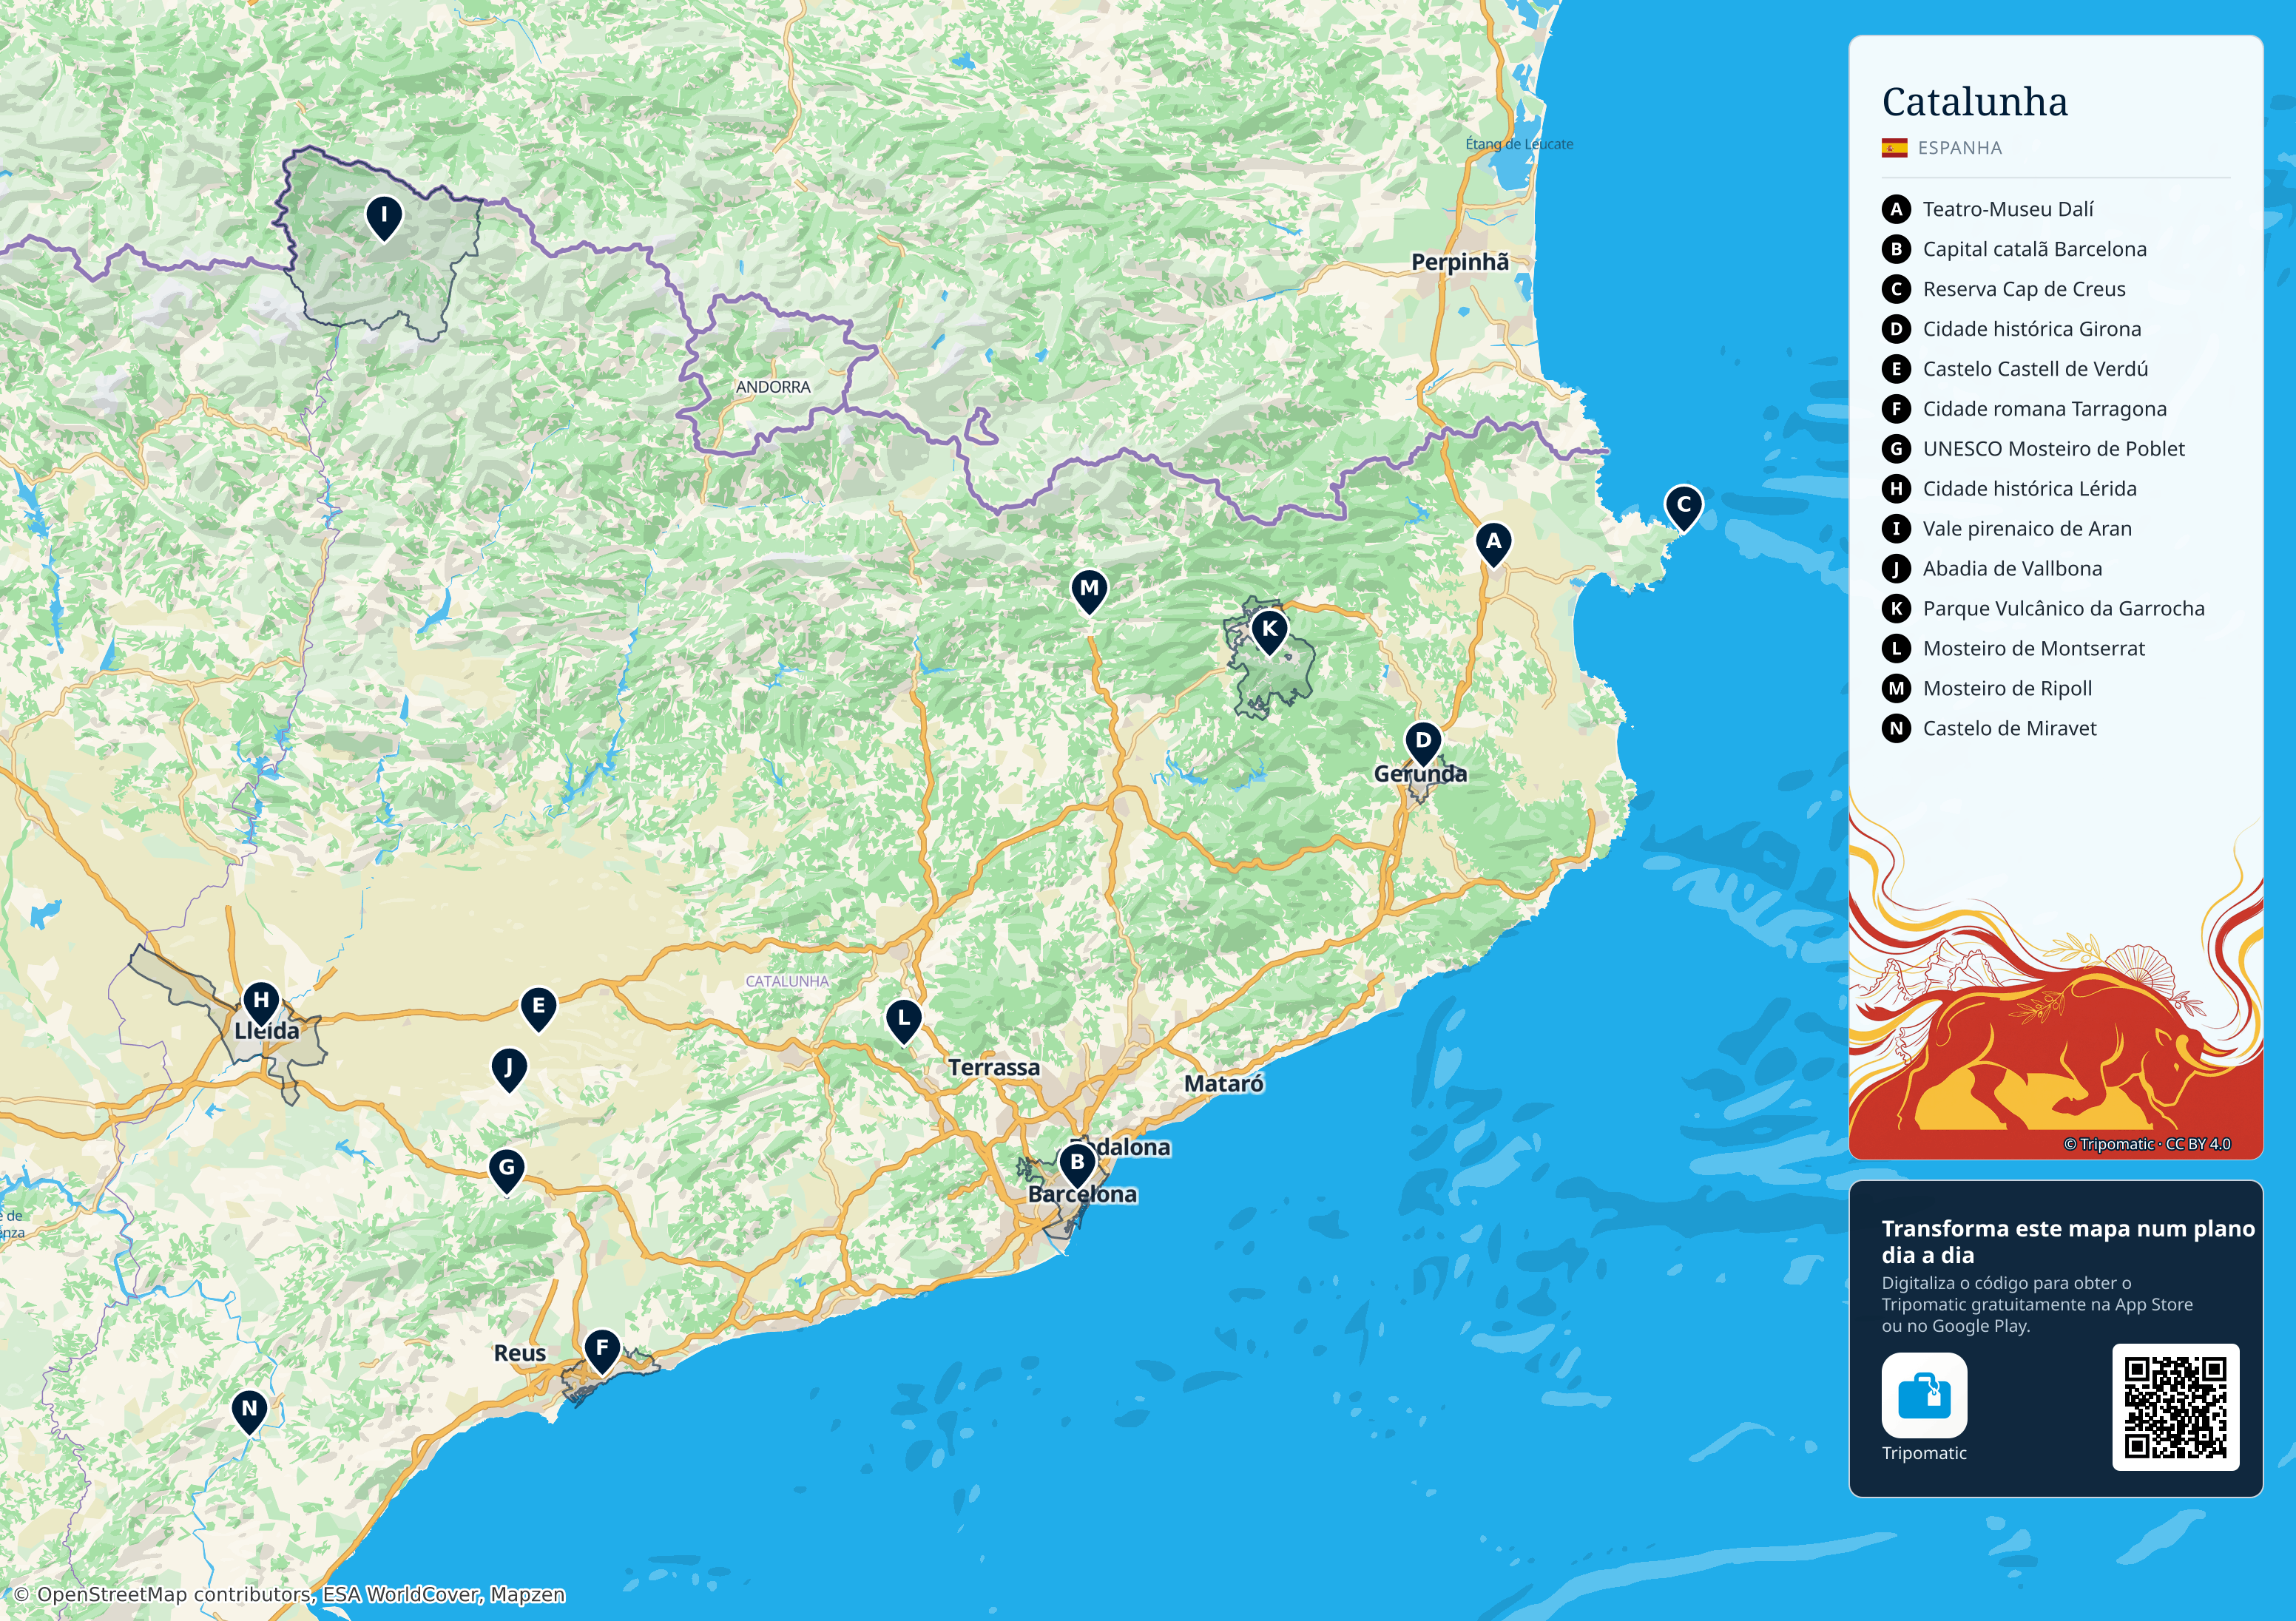Image resolution: width=2296 pixels, height=1621 pixels.
Task: Click the Transforma este mapa heading
Action: [x=2068, y=1242]
